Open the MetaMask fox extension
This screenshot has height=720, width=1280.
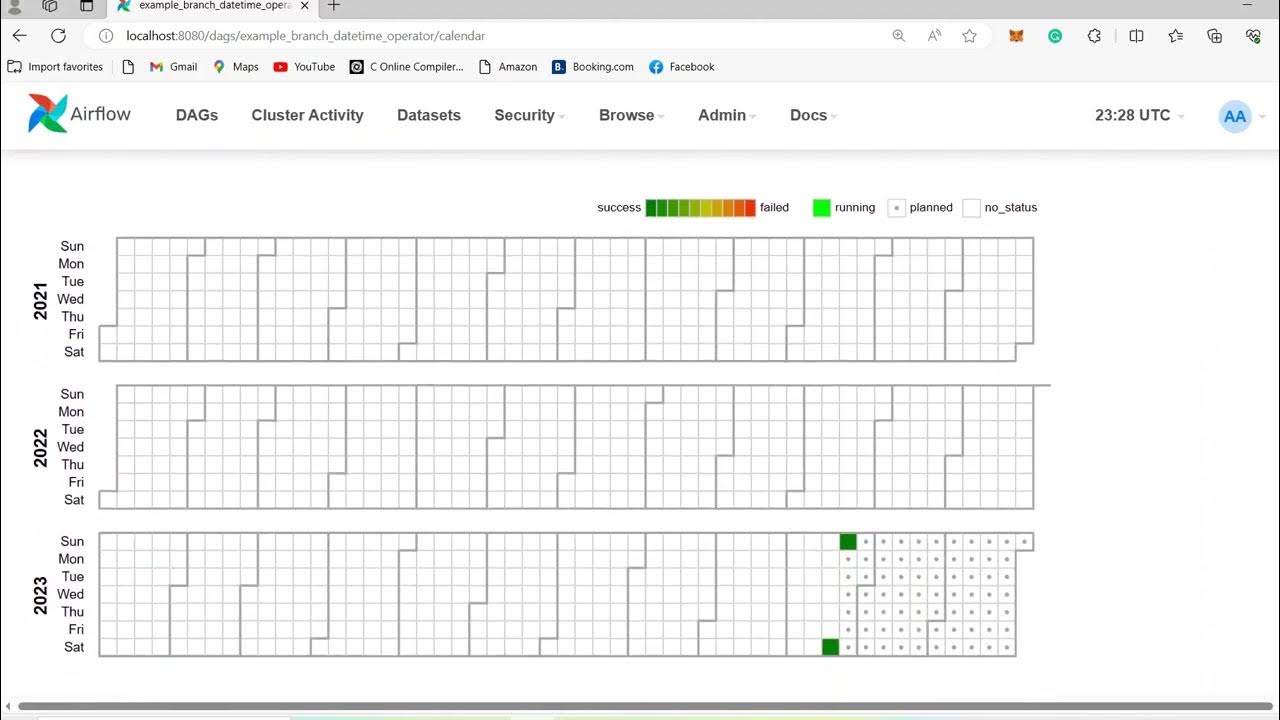(x=1016, y=36)
